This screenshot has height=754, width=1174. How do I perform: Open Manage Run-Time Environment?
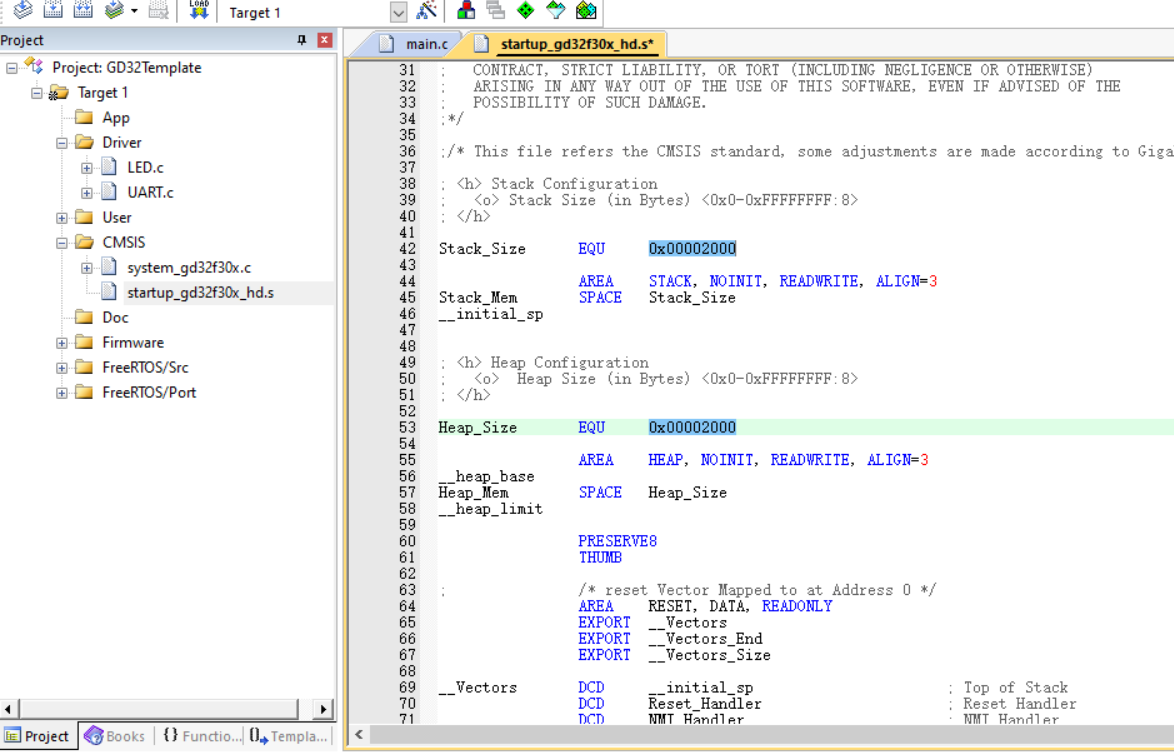[523, 12]
